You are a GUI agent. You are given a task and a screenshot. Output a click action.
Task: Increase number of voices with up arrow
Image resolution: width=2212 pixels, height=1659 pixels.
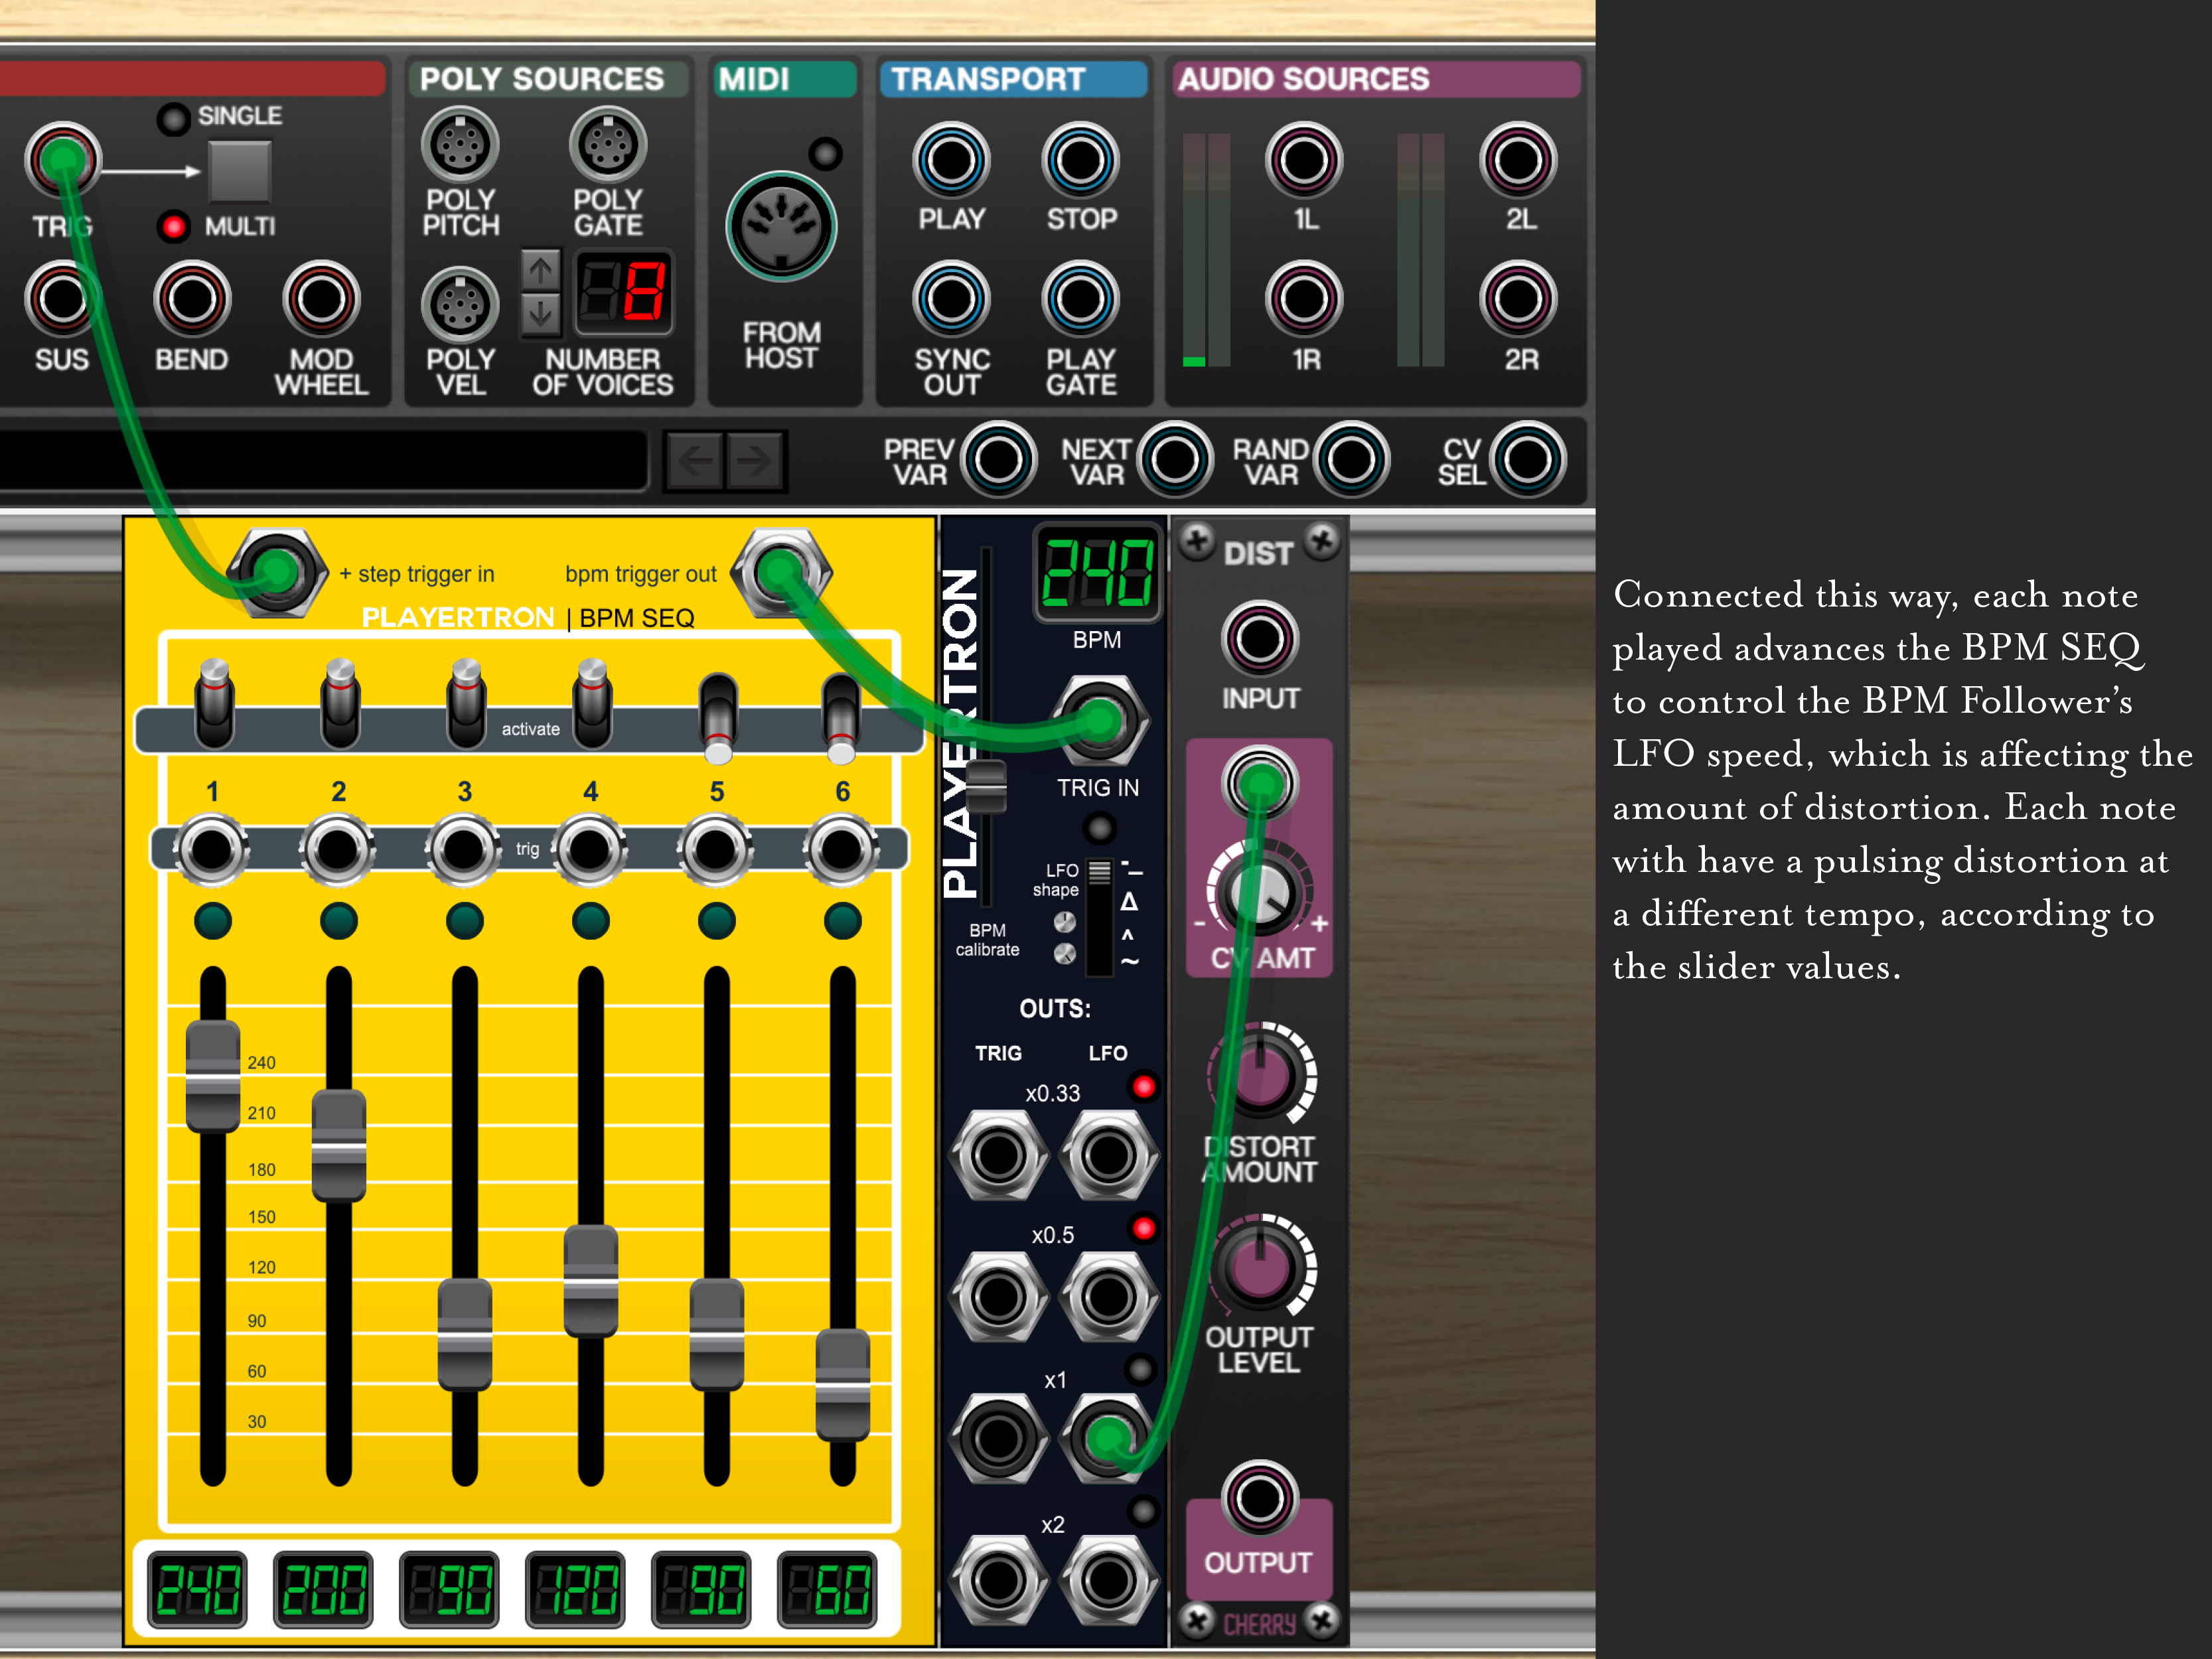tap(540, 269)
